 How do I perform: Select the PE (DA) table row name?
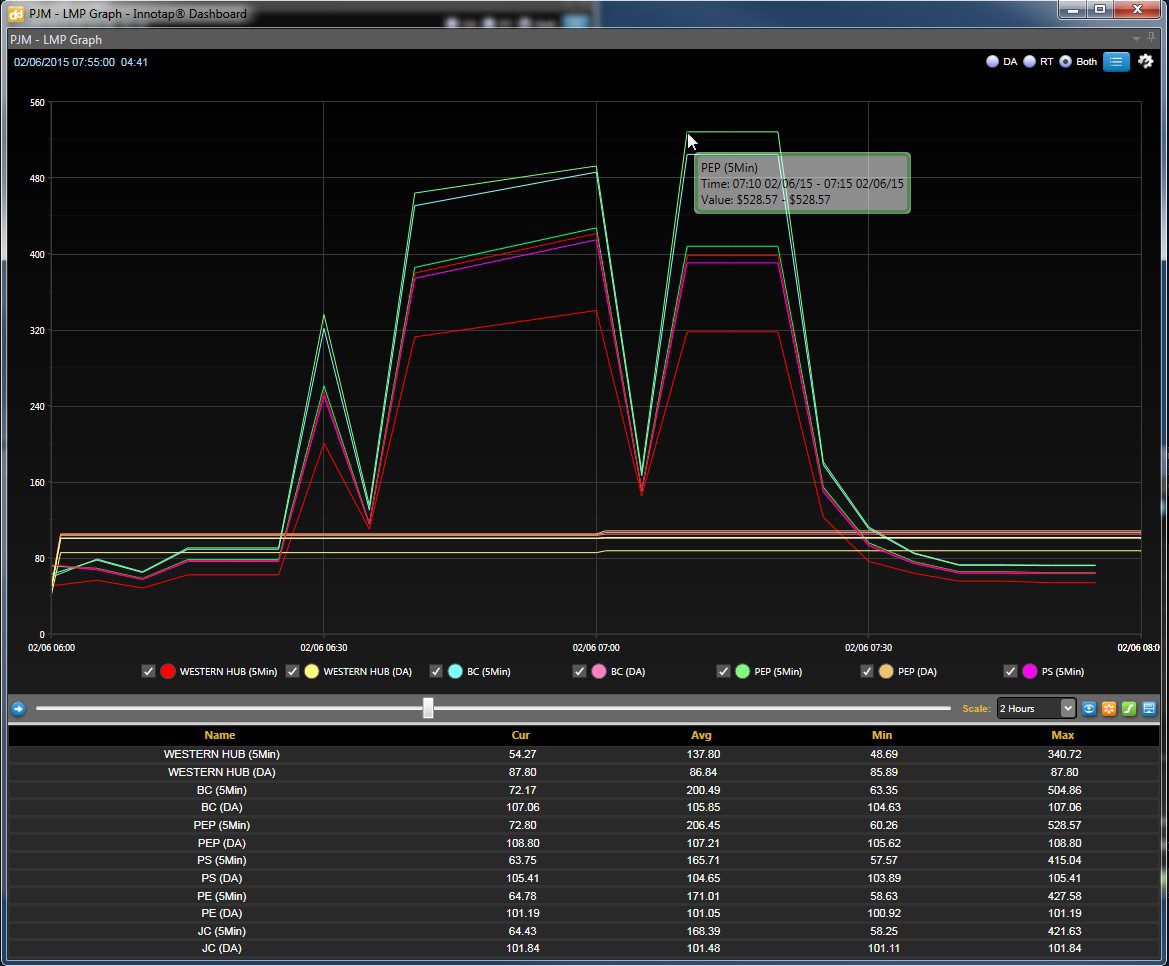tap(221, 913)
